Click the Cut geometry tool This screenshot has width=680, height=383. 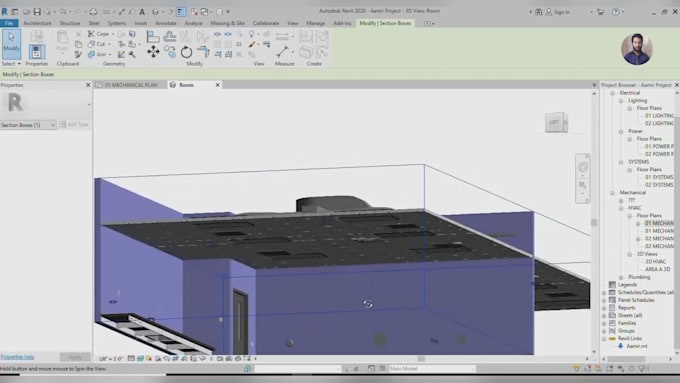pos(97,44)
